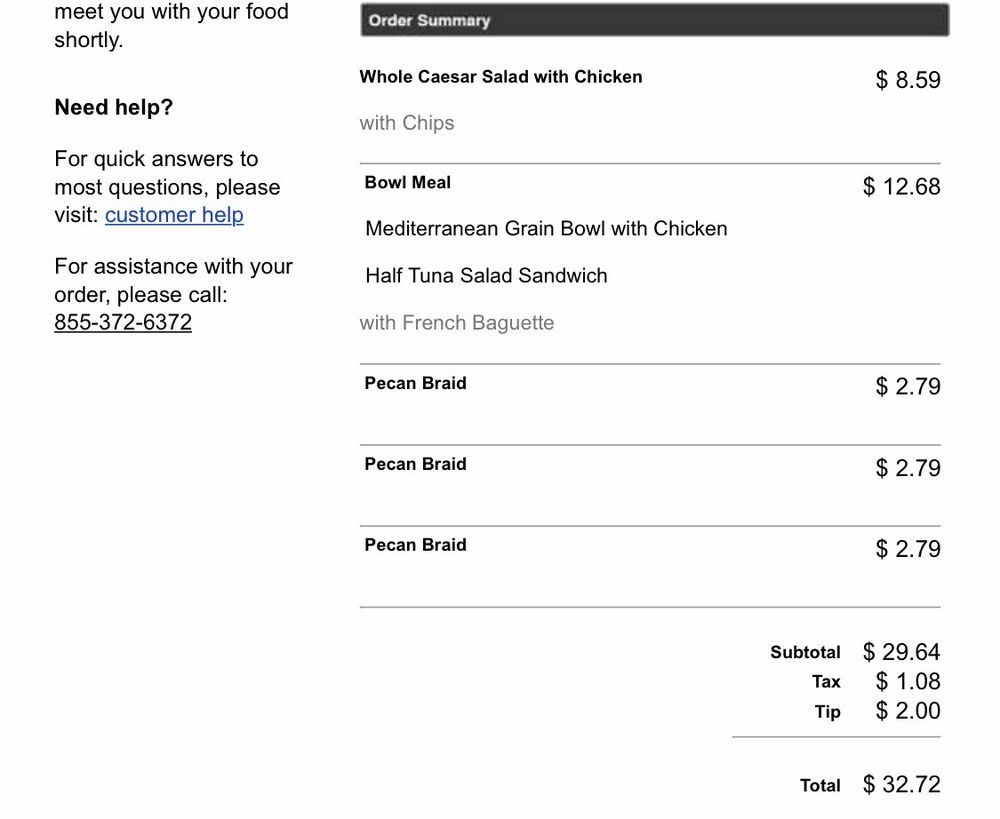Click the $ 12.68 Bowl Meal price
The image size is (1000, 819).
[901, 187]
